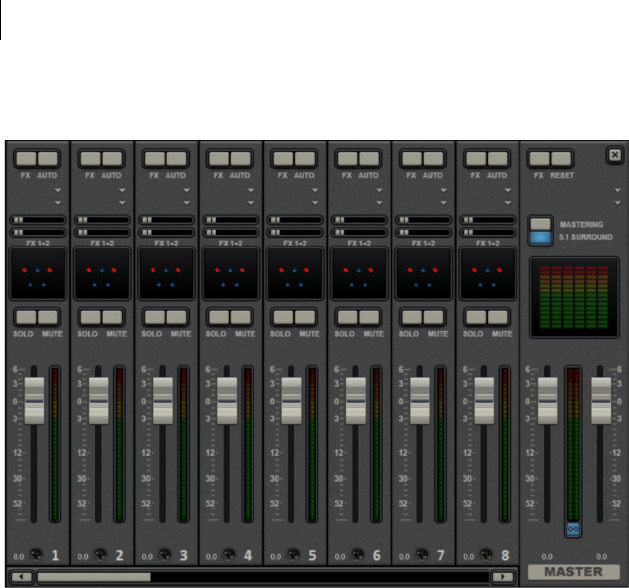Click the master left volume fader
This screenshot has width=629, height=588.
[547, 401]
